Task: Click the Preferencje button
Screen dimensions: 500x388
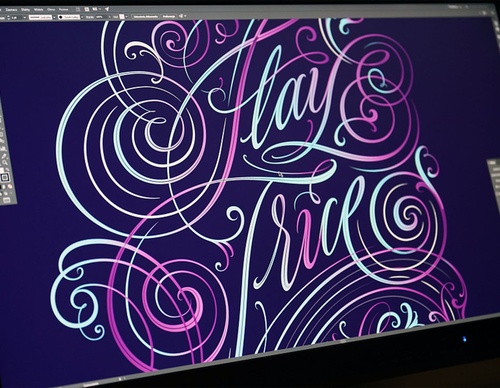Action: tap(169, 17)
